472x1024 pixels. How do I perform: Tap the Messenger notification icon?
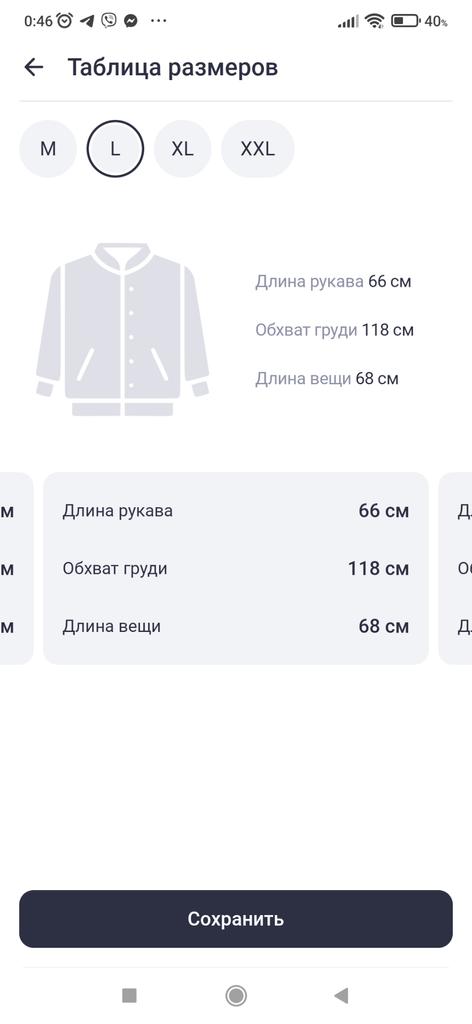[x=131, y=21]
